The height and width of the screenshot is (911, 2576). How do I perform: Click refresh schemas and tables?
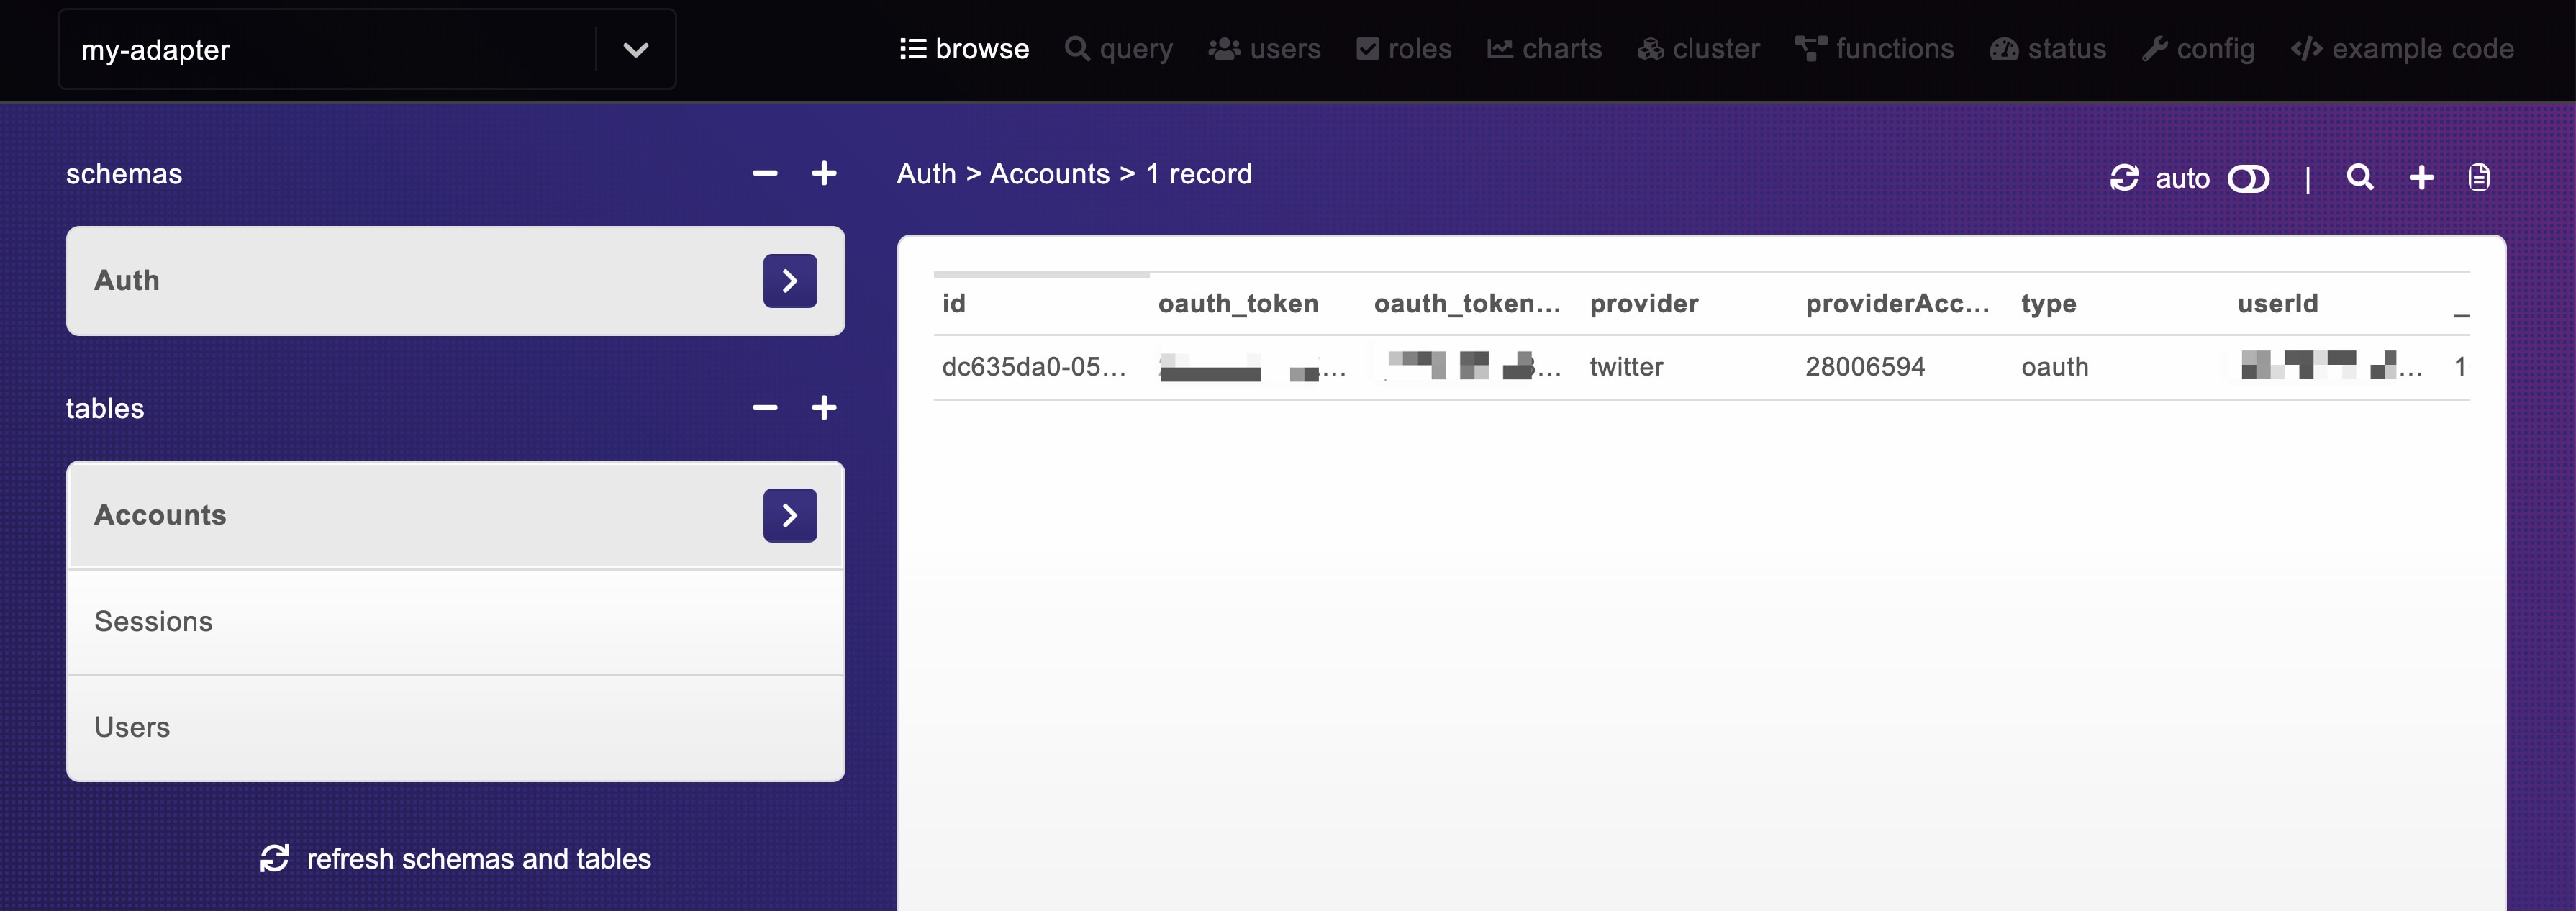point(456,858)
